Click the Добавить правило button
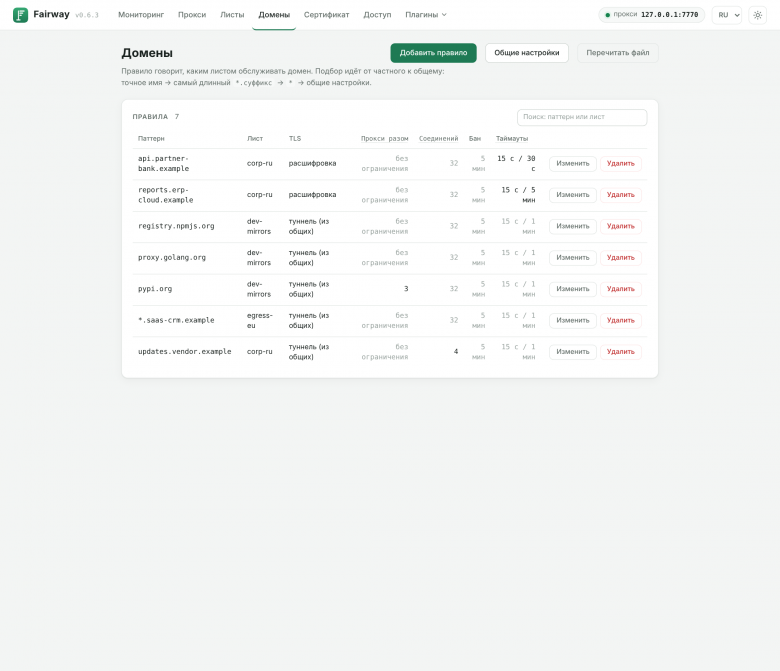780x671 pixels. click(x=433, y=53)
